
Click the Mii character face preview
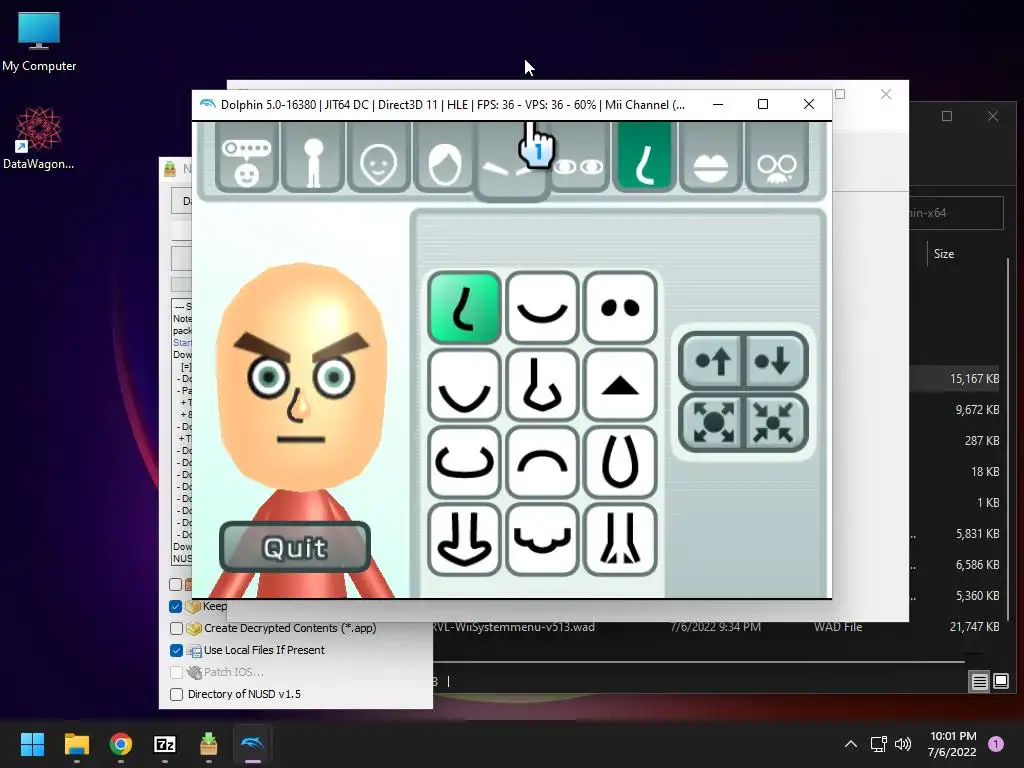pyautogui.click(x=301, y=376)
